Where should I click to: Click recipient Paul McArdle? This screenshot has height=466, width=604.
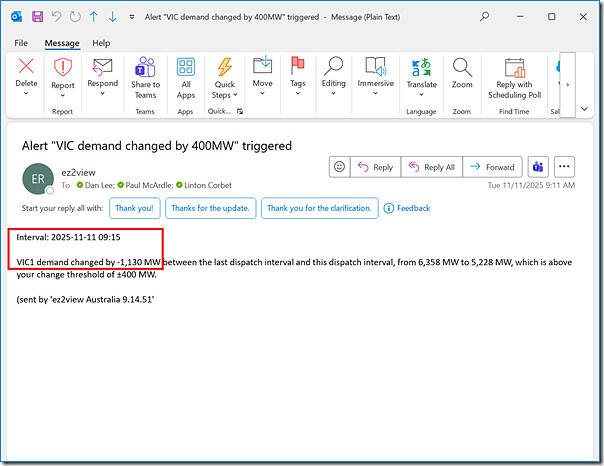[x=146, y=185]
